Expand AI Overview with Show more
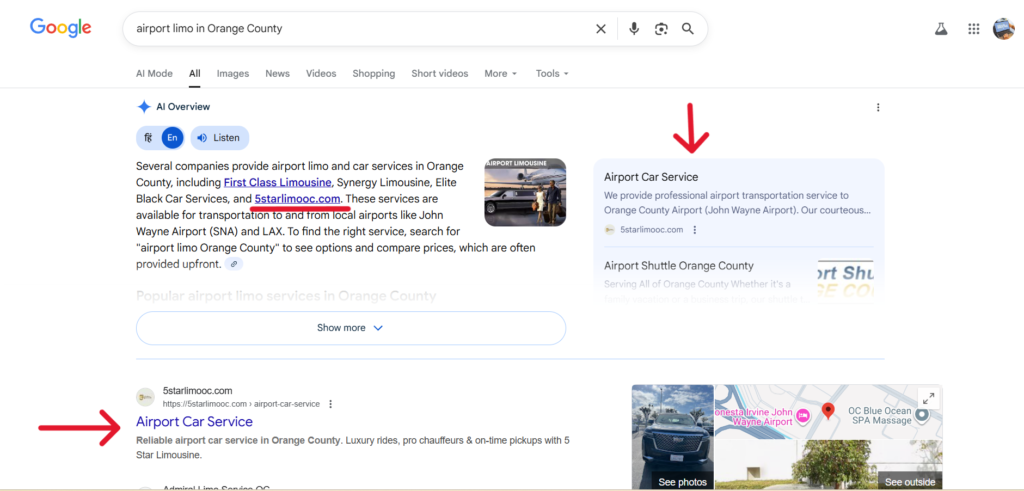The height and width of the screenshot is (491, 1024). [351, 328]
